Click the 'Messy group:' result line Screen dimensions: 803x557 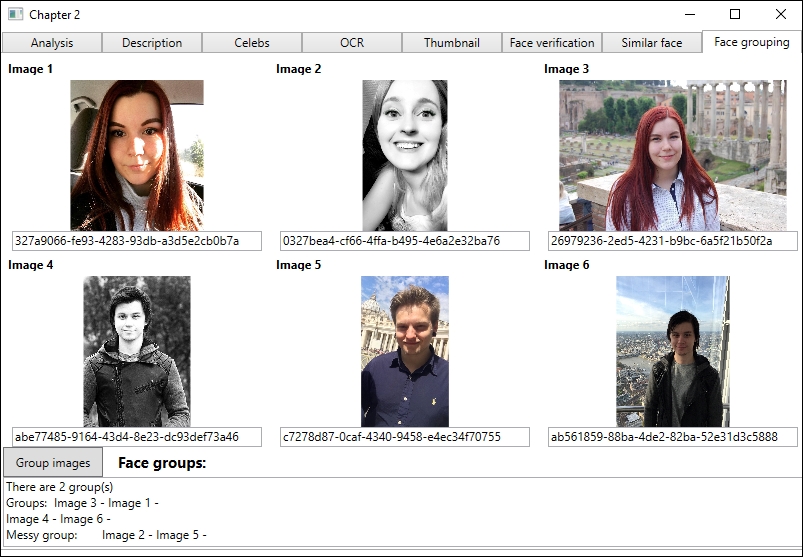[x=106, y=535]
